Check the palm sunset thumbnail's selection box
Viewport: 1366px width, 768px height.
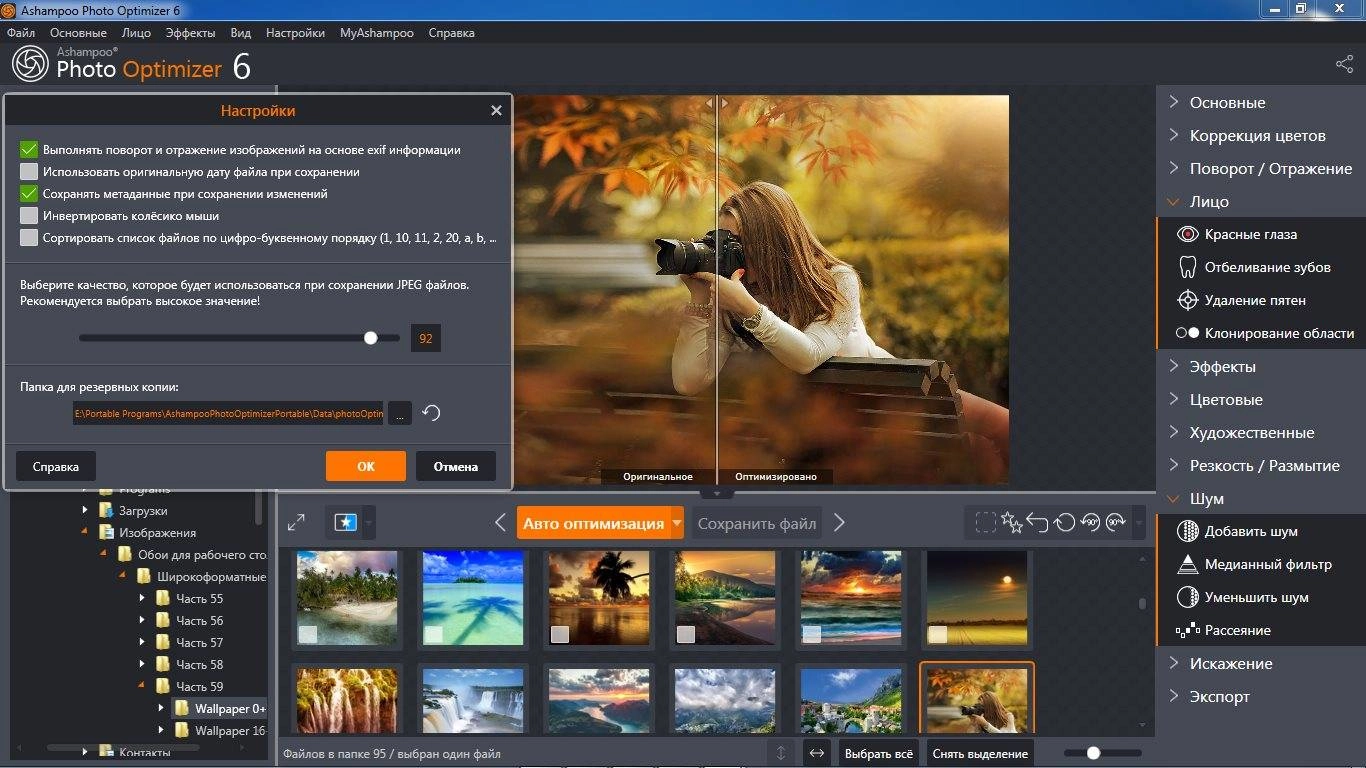[x=560, y=634]
